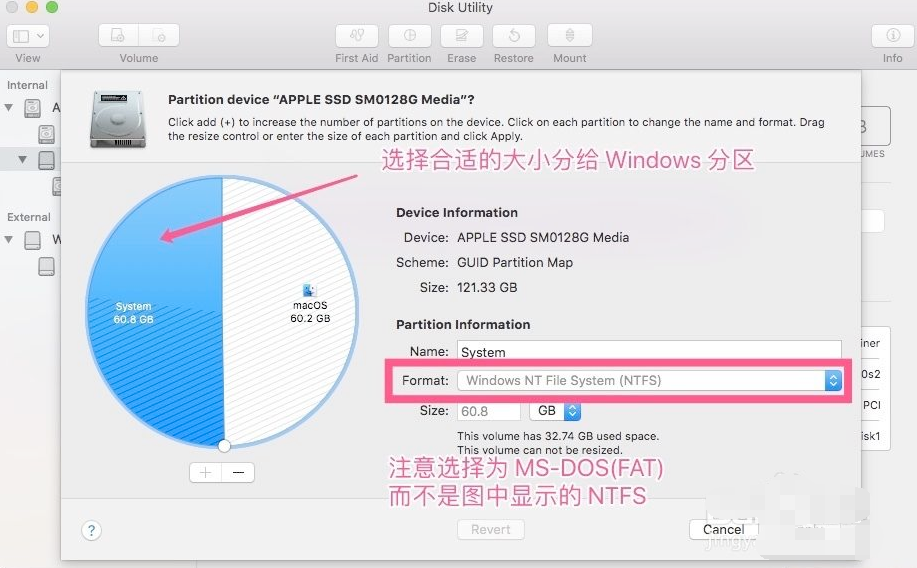
Task: Collapse the Internal disk disclosure triangle
Action: (x=9, y=107)
